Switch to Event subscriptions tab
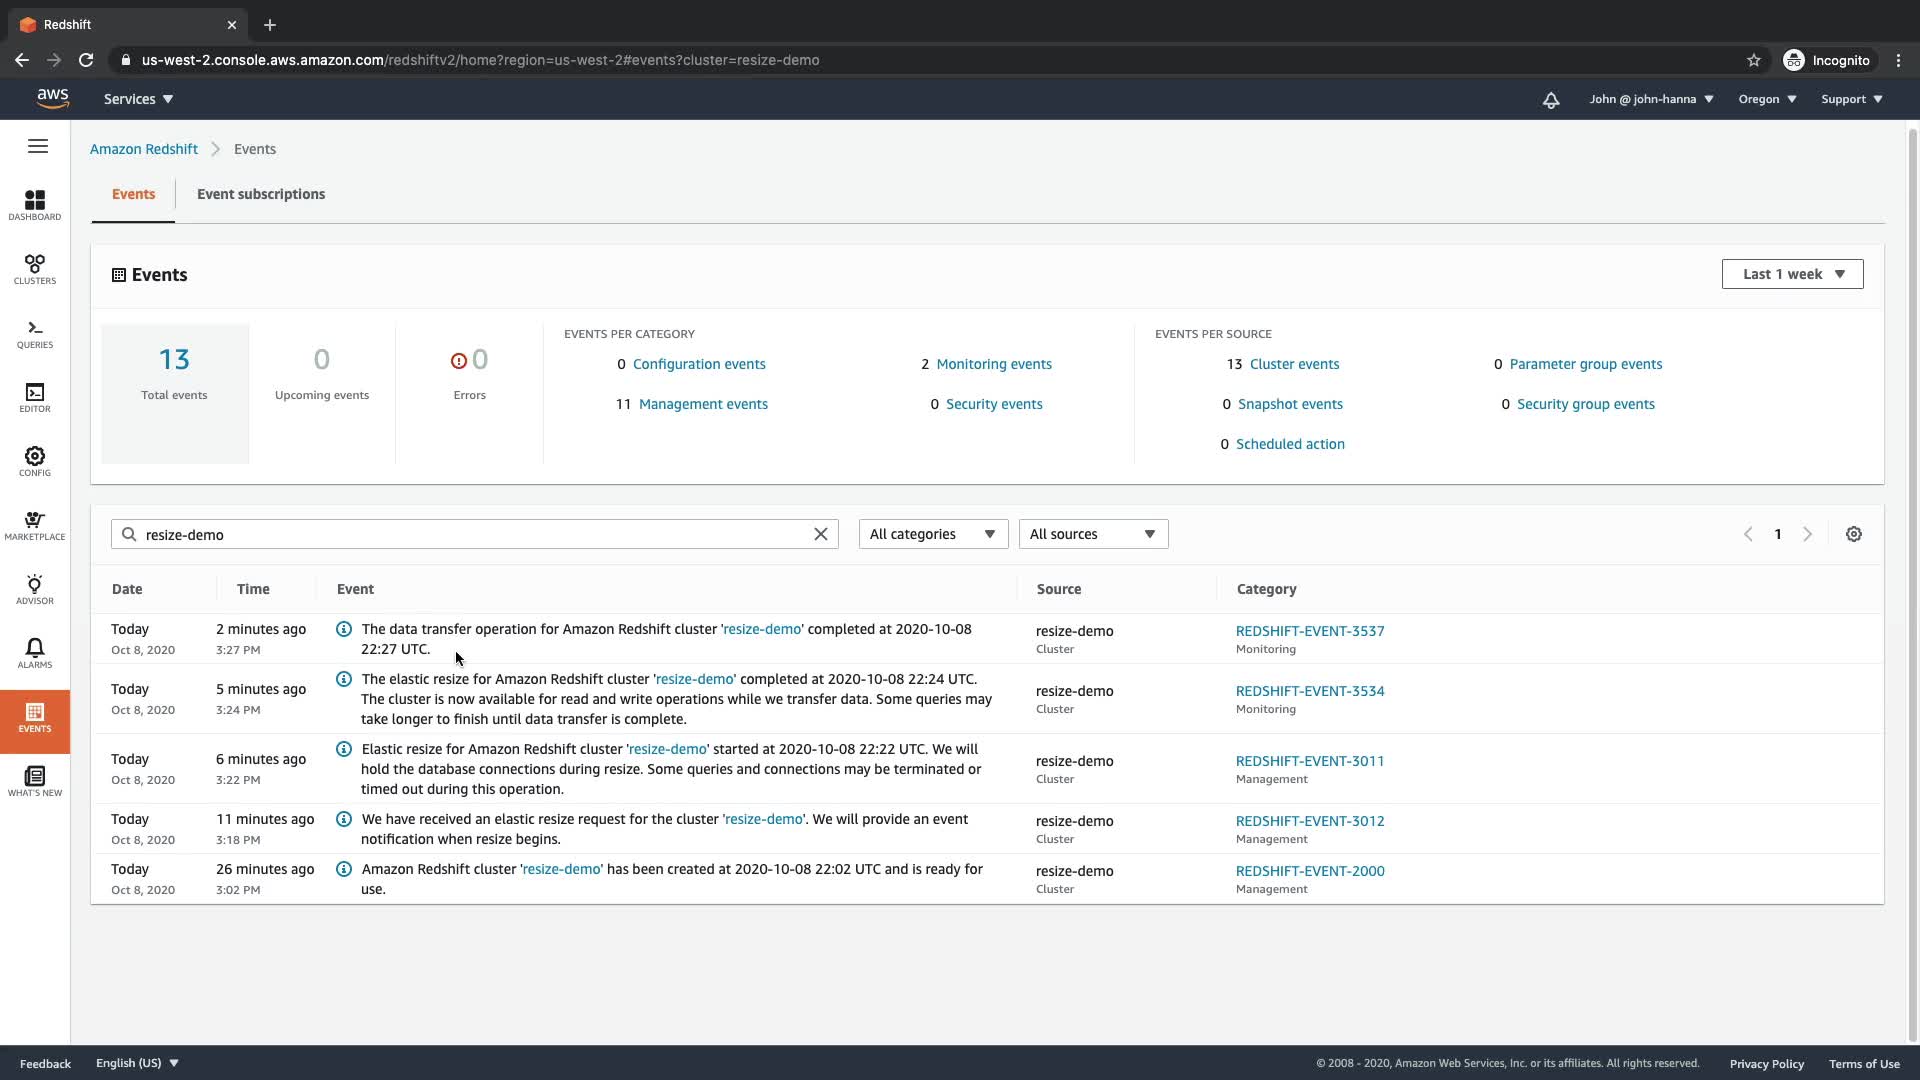This screenshot has width=1920, height=1080. click(260, 194)
